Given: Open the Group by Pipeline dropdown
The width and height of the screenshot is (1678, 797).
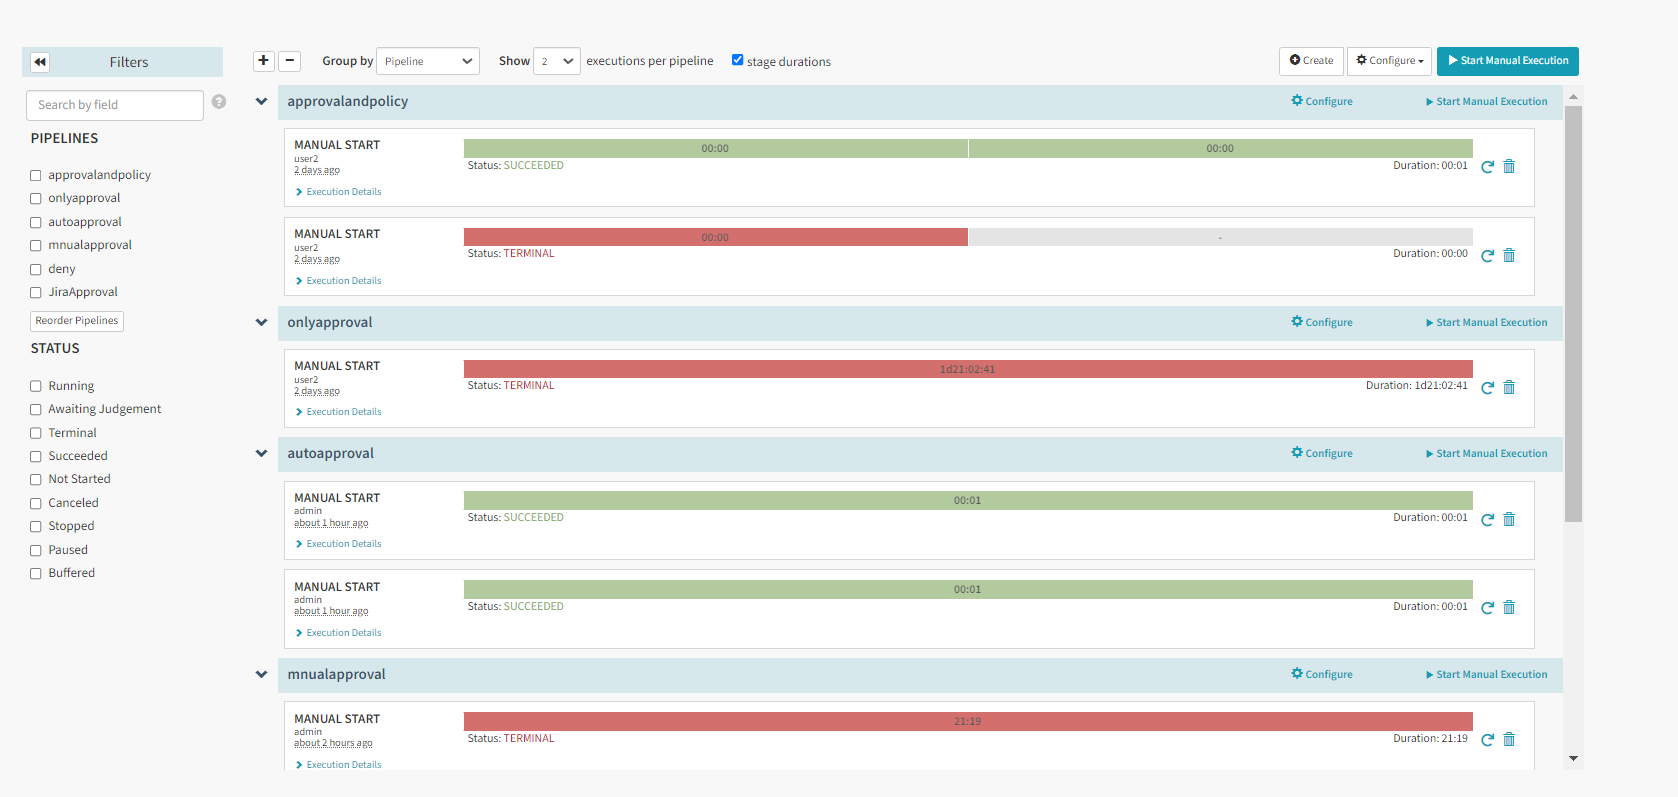Looking at the screenshot, I should [x=427, y=61].
